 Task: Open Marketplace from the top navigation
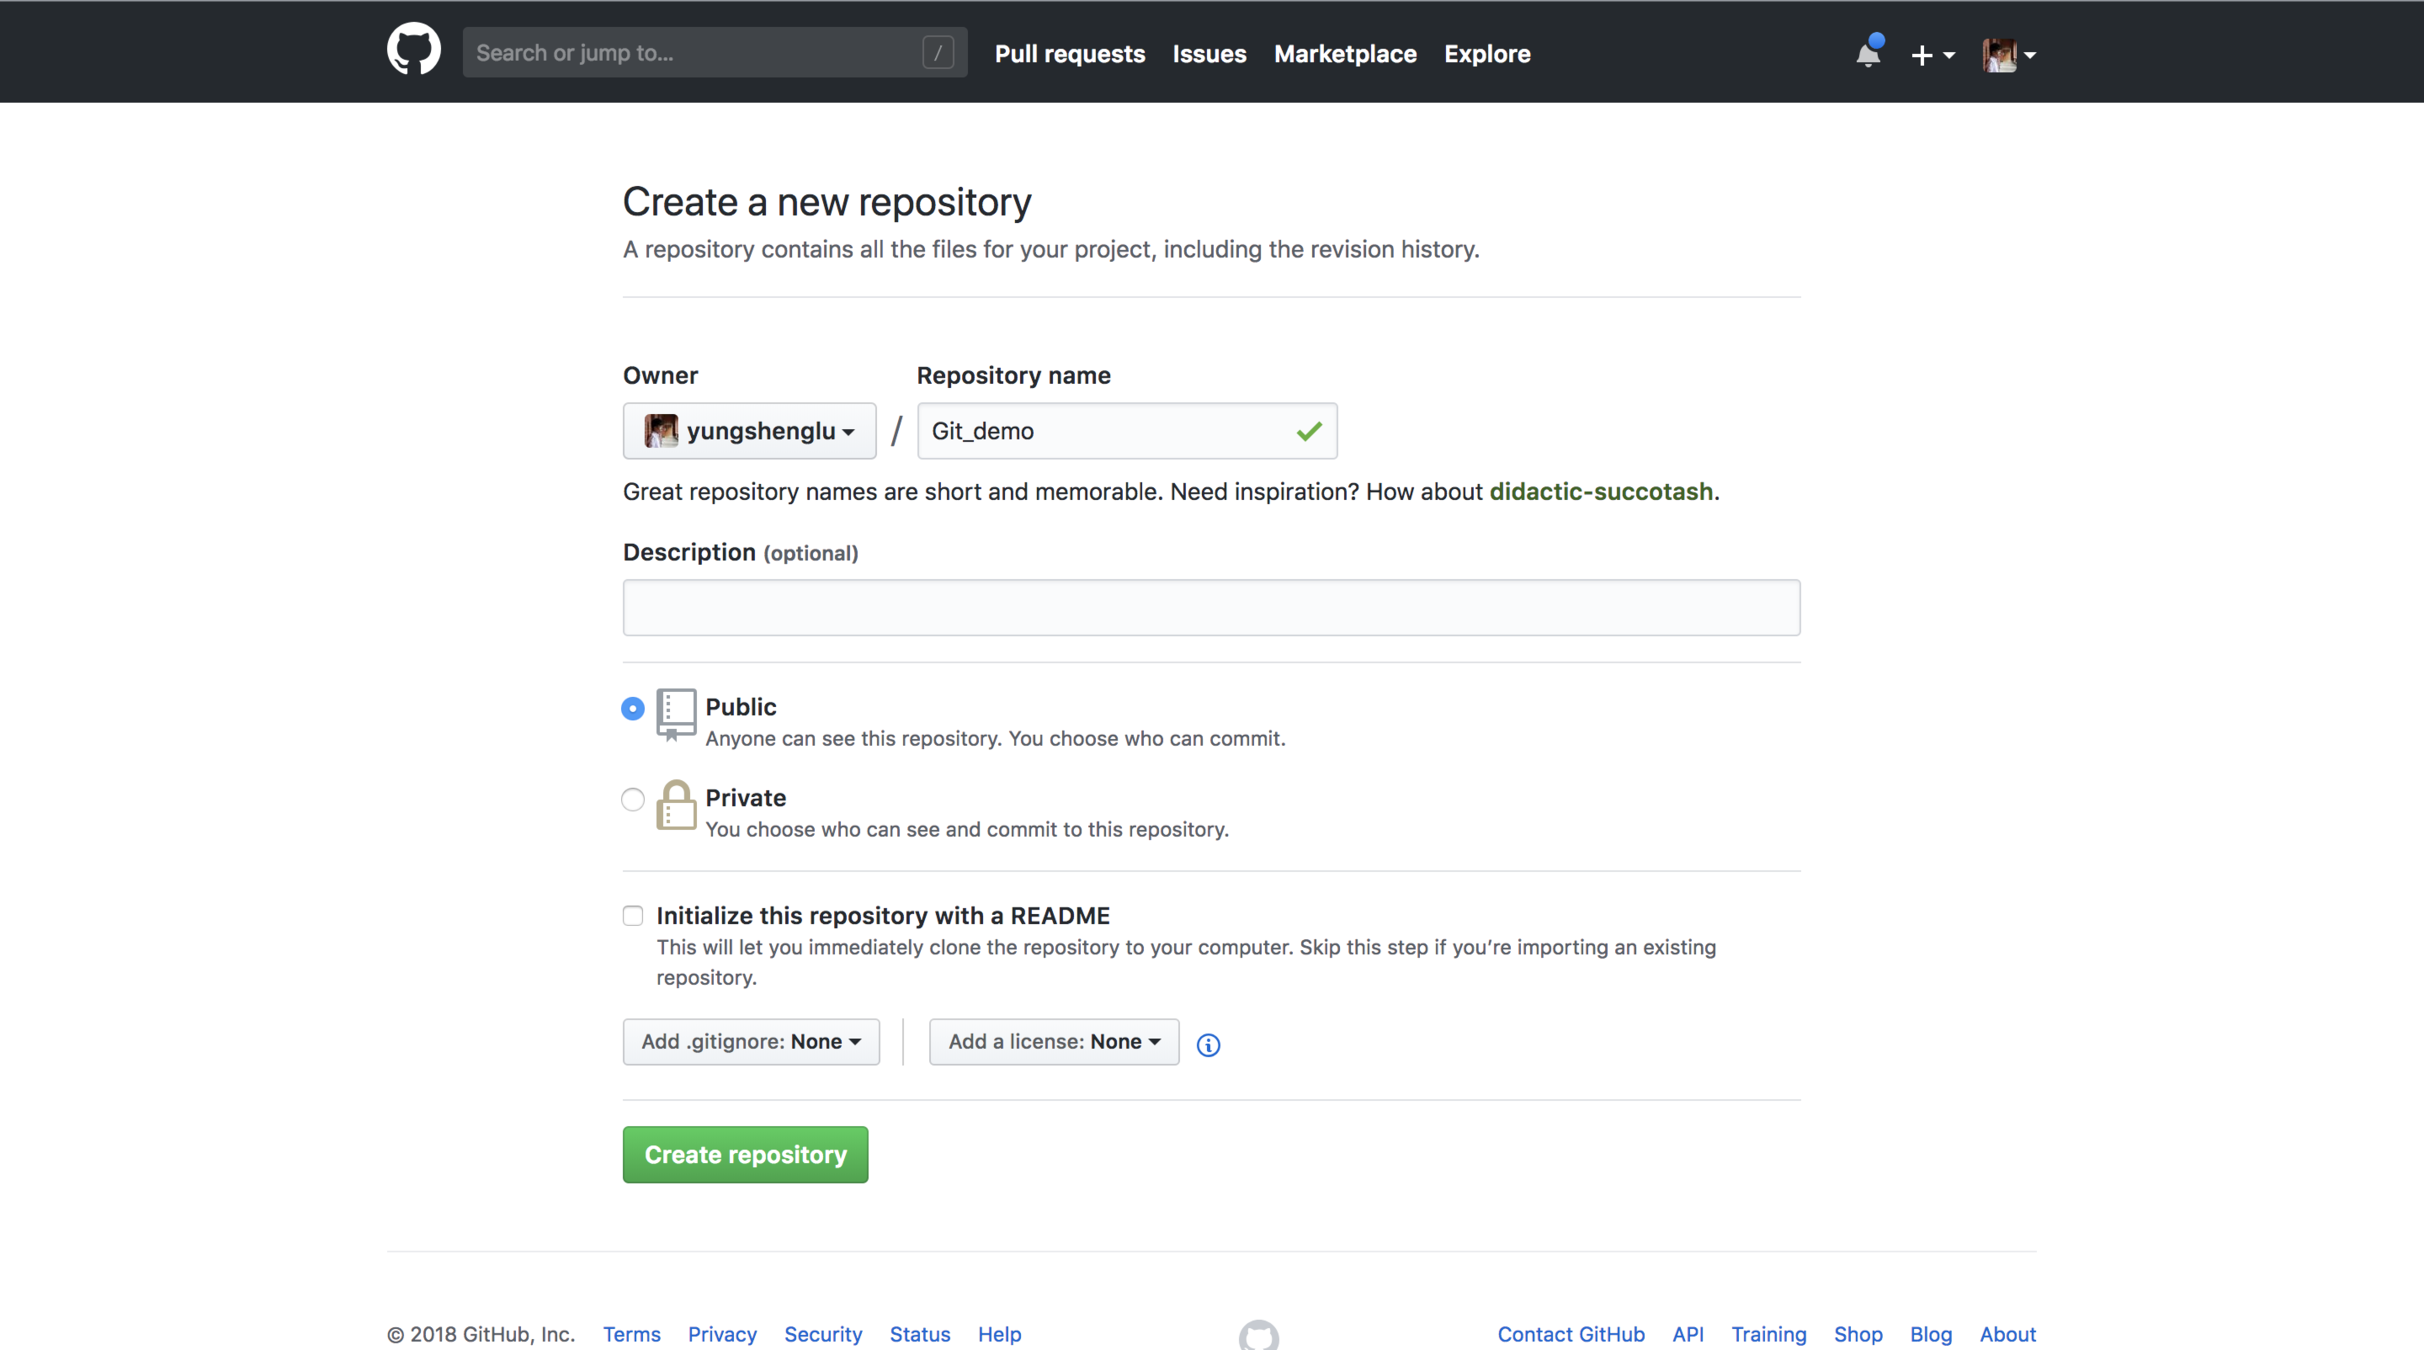1344,54
